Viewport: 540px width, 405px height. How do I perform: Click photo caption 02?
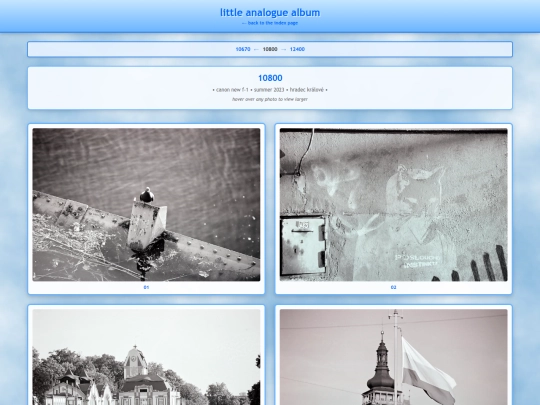(394, 287)
